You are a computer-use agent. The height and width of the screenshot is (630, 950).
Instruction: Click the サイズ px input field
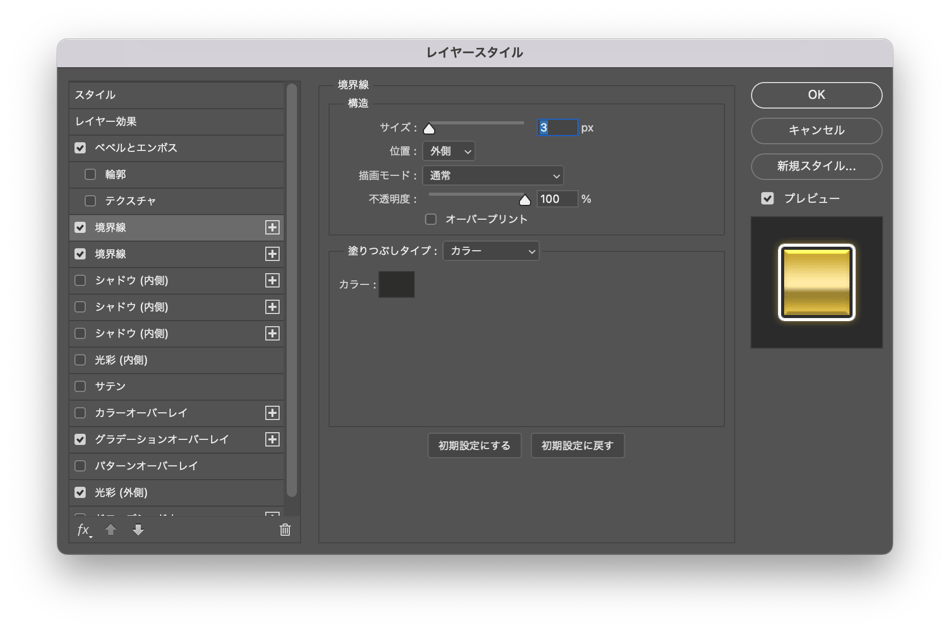[558, 128]
